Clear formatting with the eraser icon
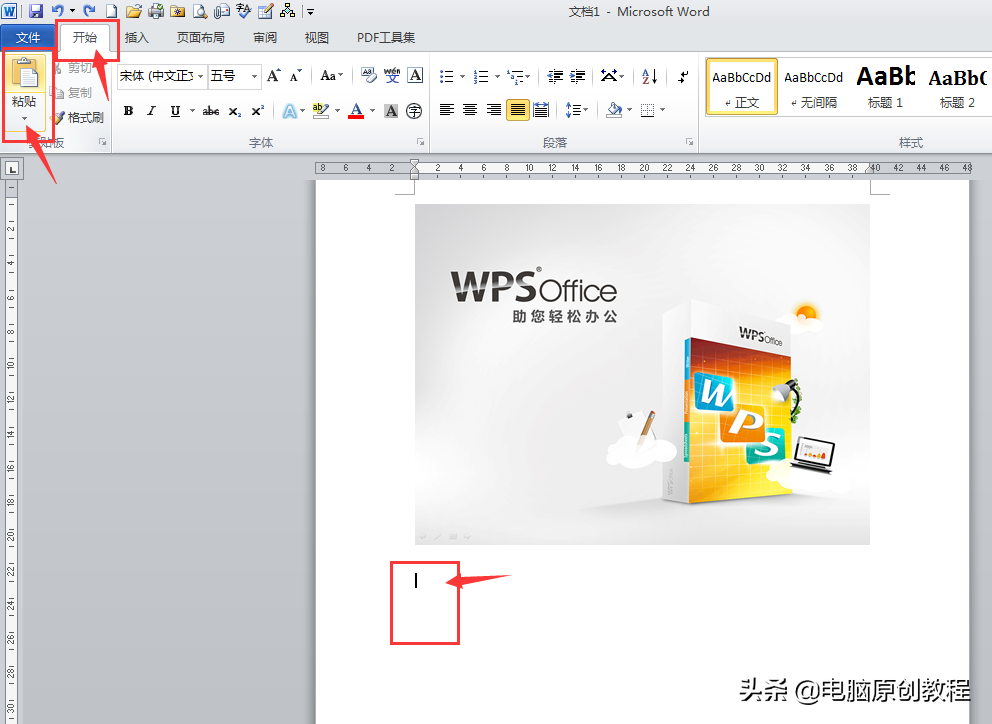992x724 pixels. pyautogui.click(x=368, y=76)
